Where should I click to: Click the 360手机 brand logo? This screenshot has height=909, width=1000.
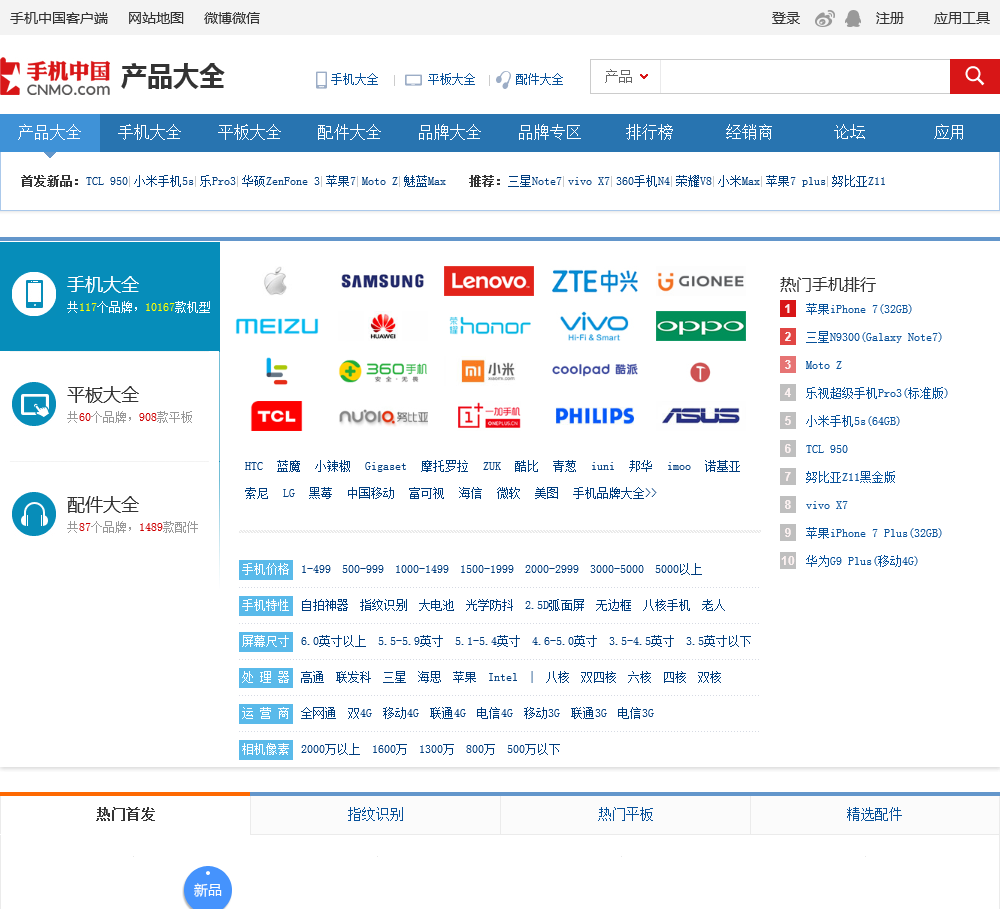click(383, 371)
